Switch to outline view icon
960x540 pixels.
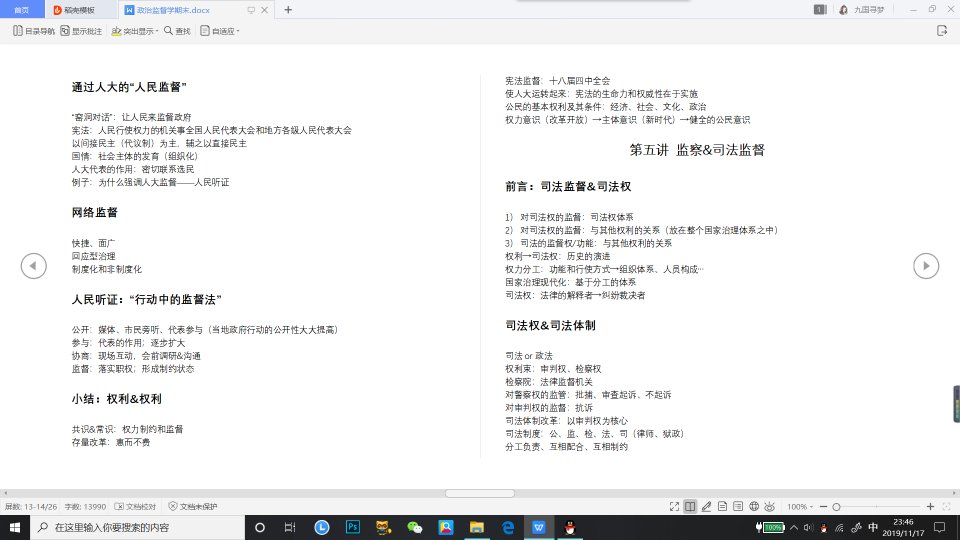738,506
